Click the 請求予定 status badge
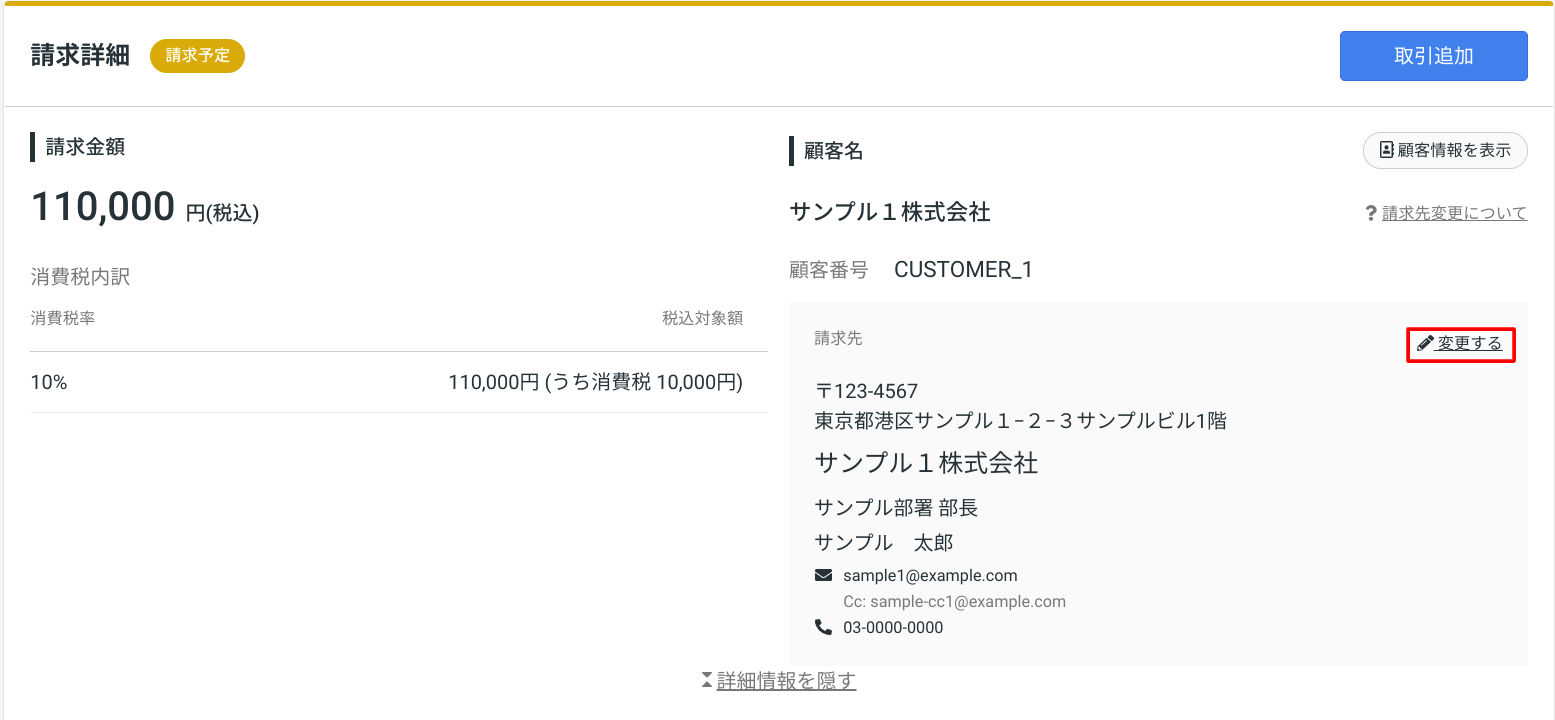 [x=197, y=56]
